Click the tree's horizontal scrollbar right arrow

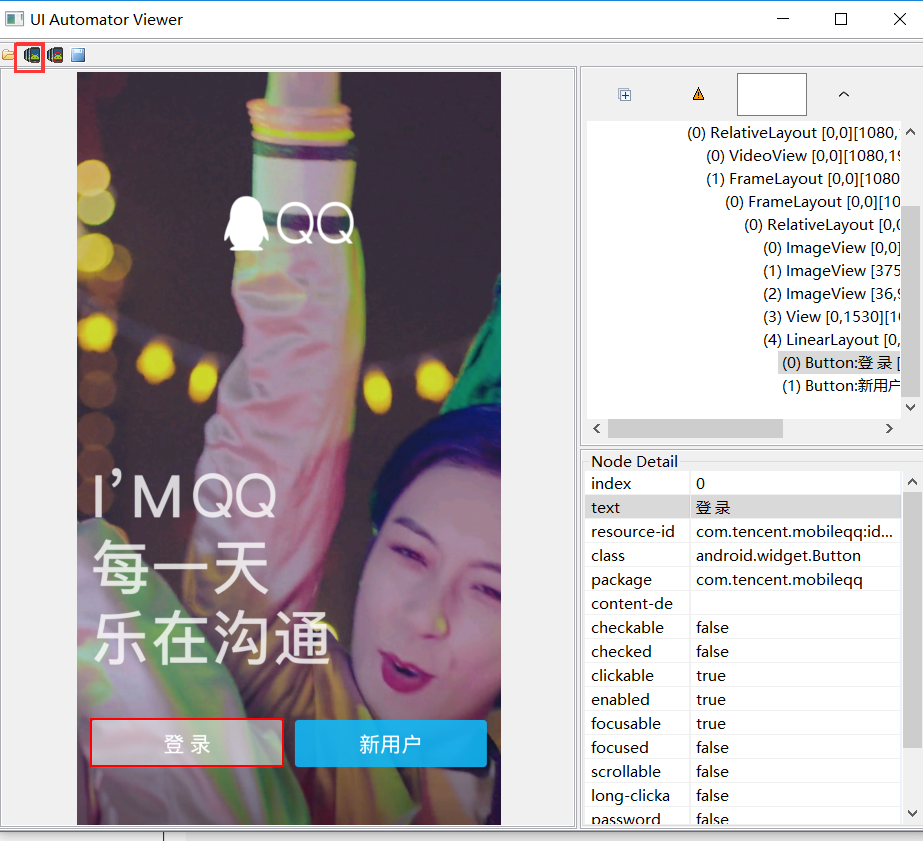click(889, 428)
